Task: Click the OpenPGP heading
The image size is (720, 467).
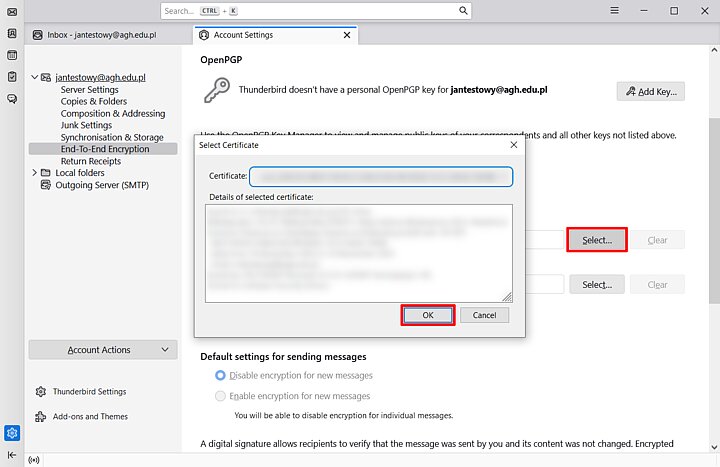Action: [221, 60]
